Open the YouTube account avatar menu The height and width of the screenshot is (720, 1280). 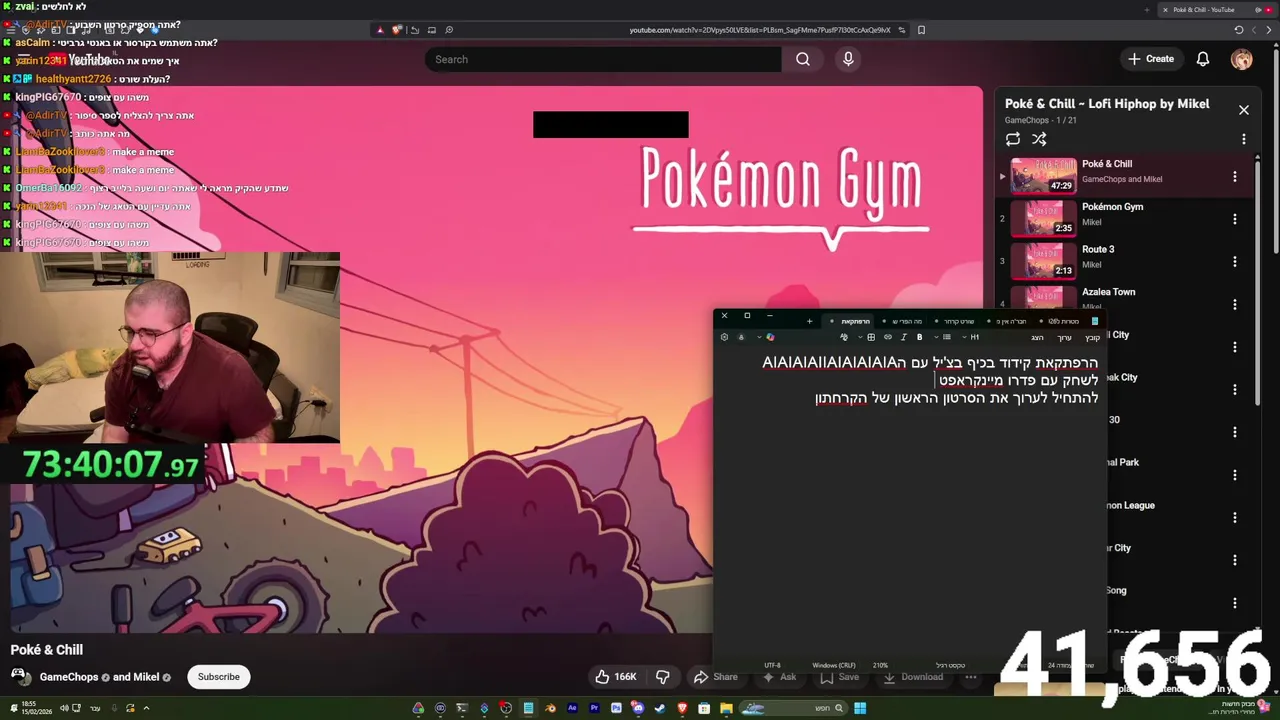pos(1241,59)
